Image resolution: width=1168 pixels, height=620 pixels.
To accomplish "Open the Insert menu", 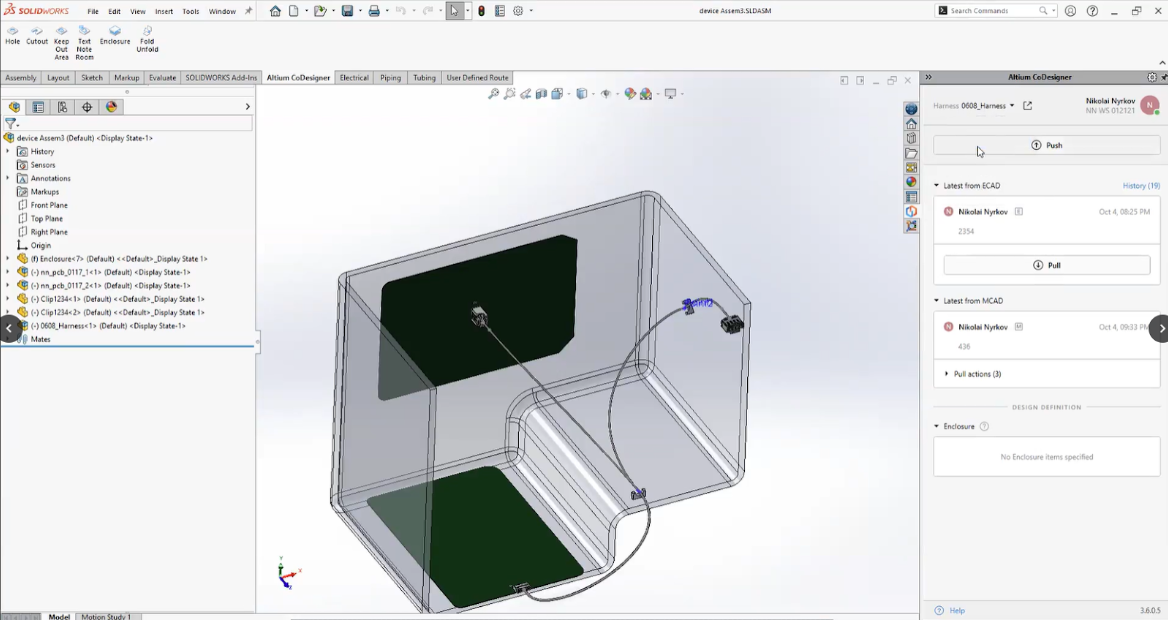I will 164,12.
